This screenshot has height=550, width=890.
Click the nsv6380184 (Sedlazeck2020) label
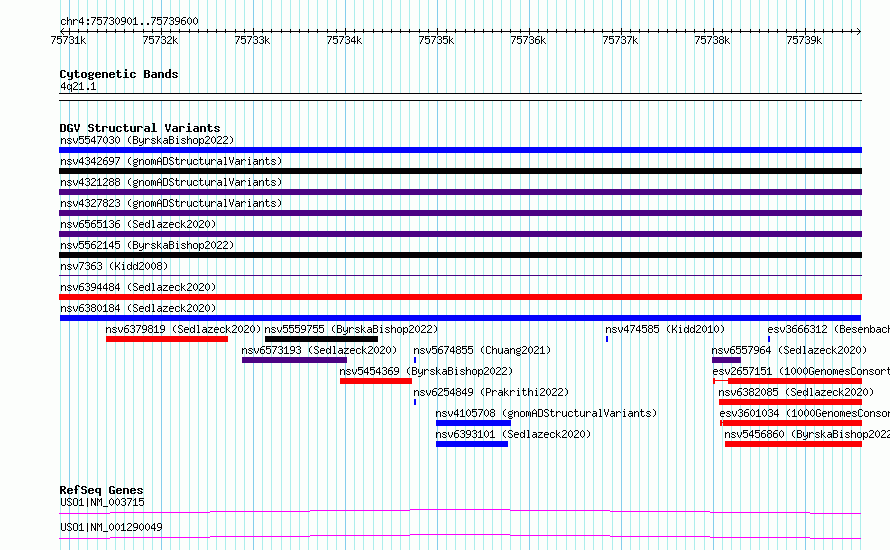click(x=138, y=308)
